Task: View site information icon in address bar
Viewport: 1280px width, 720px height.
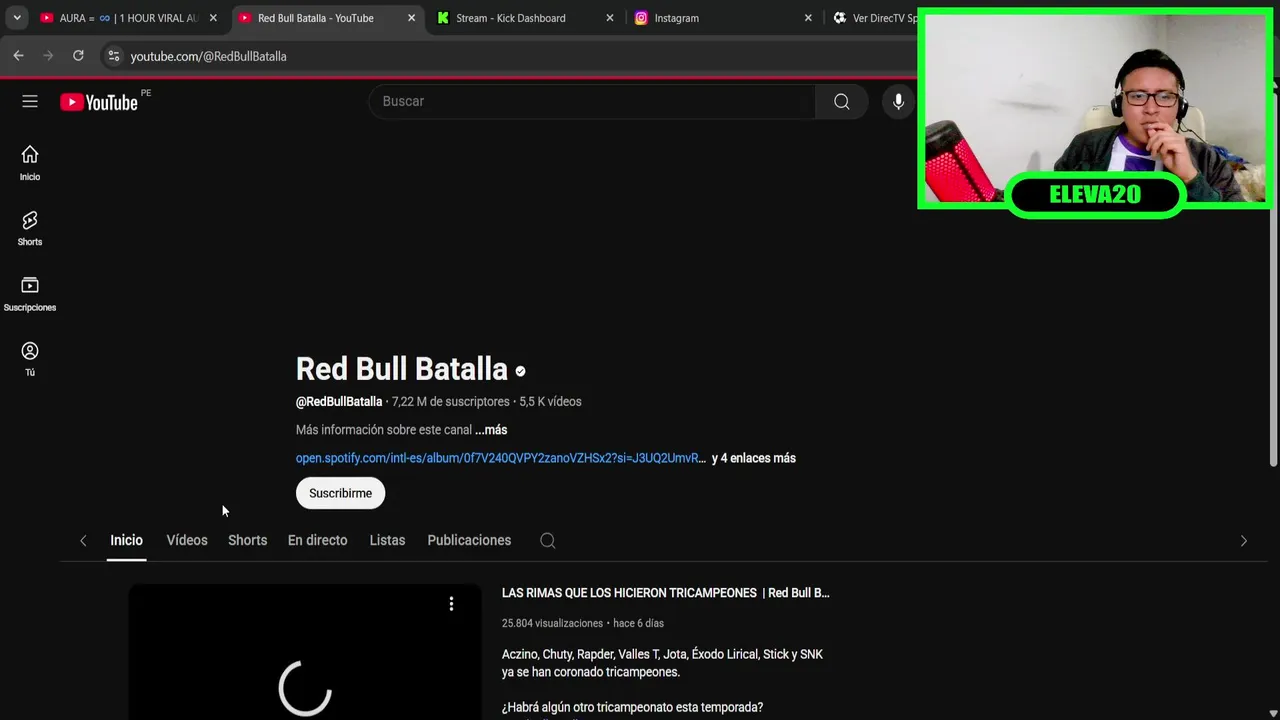Action: click(114, 56)
